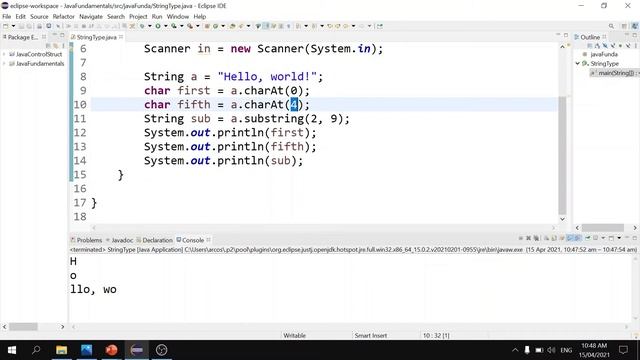Viewport: 640px width, 360px height.
Task: Open Display Selected Console dropdown arrow
Action: tap(603, 238)
